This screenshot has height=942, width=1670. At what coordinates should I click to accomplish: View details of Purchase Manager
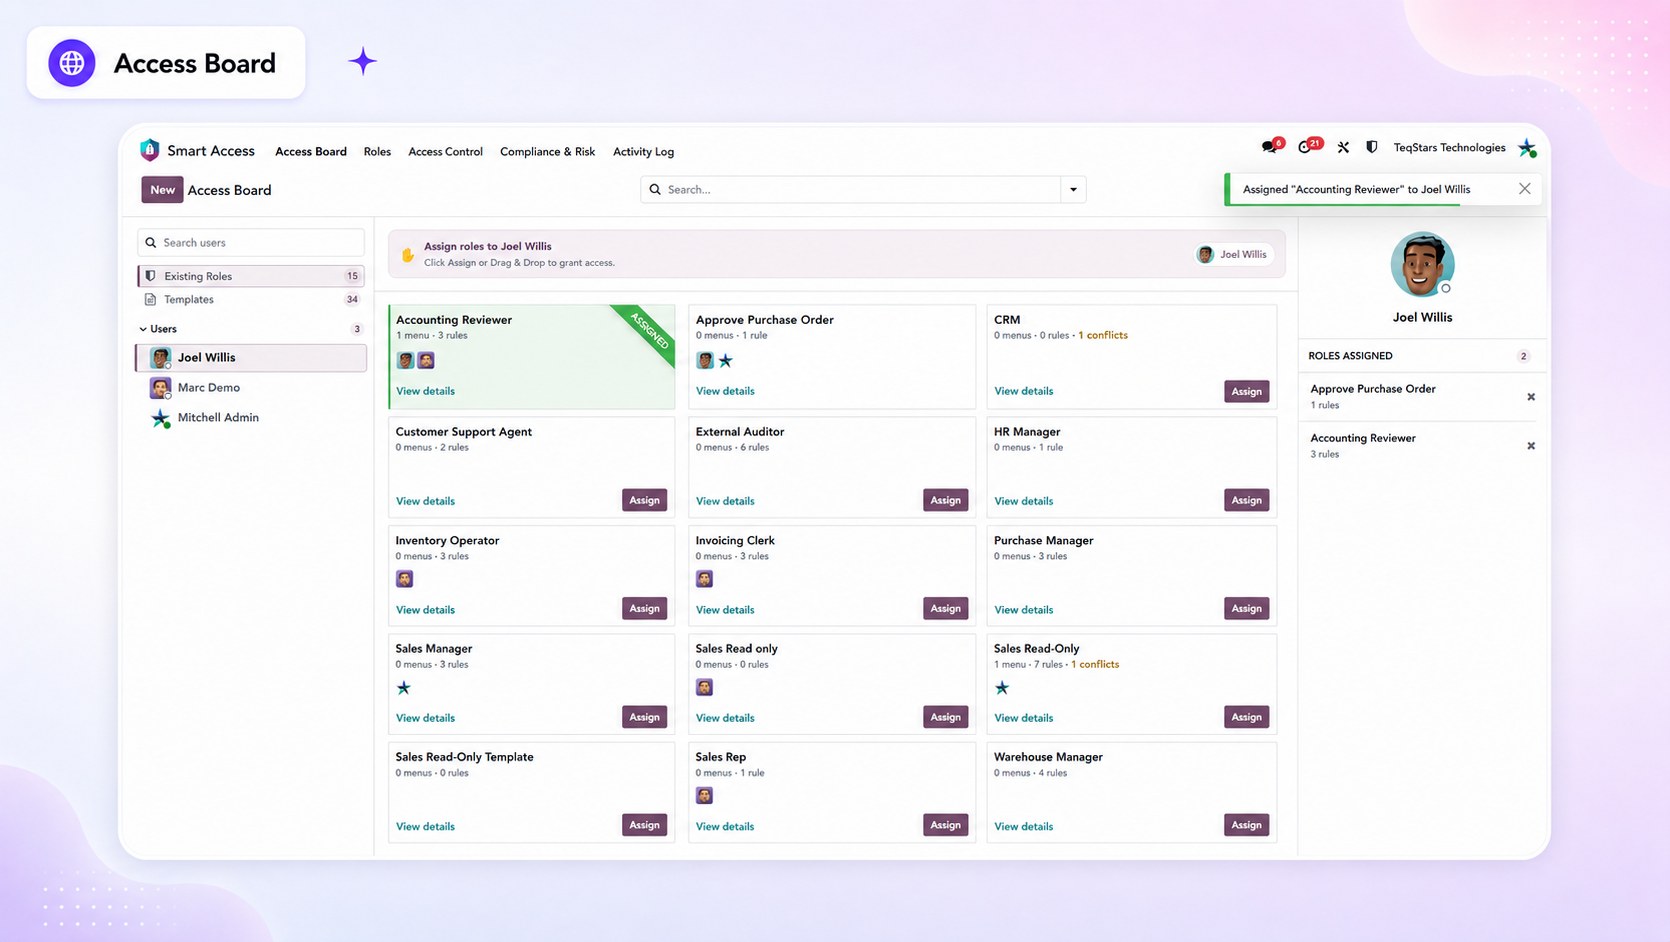coord(1023,610)
